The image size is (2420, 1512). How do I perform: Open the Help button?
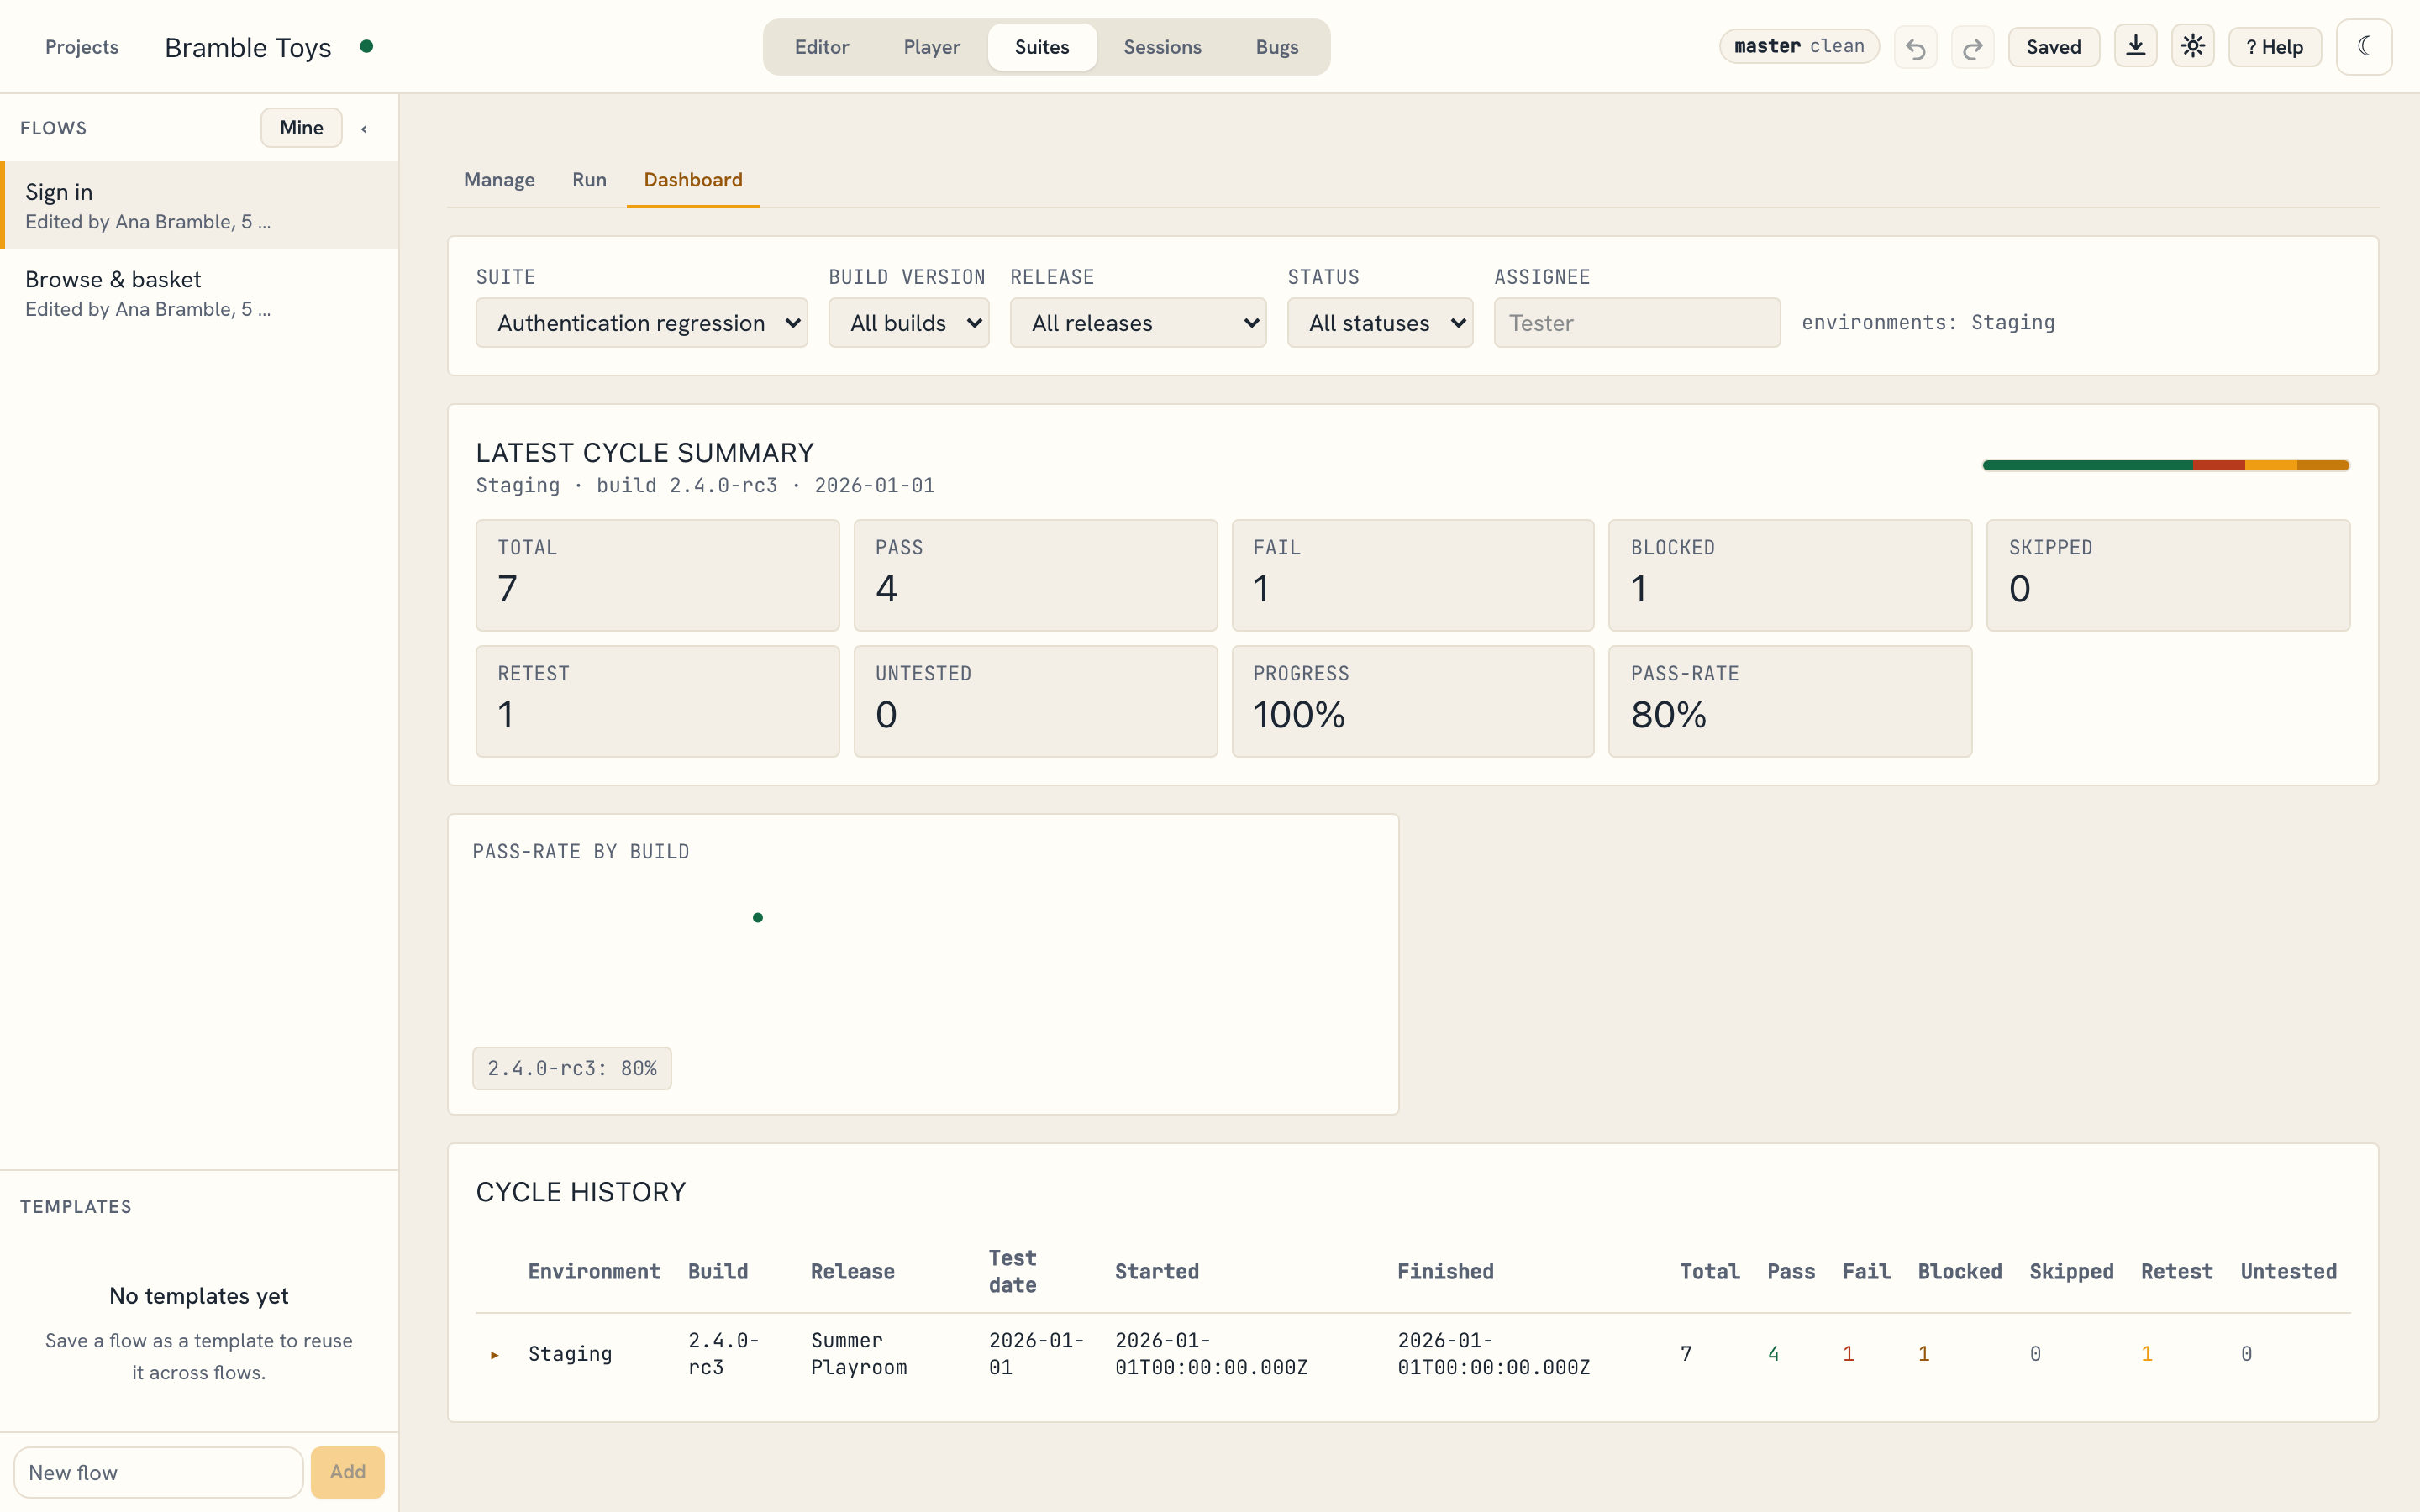point(2274,47)
